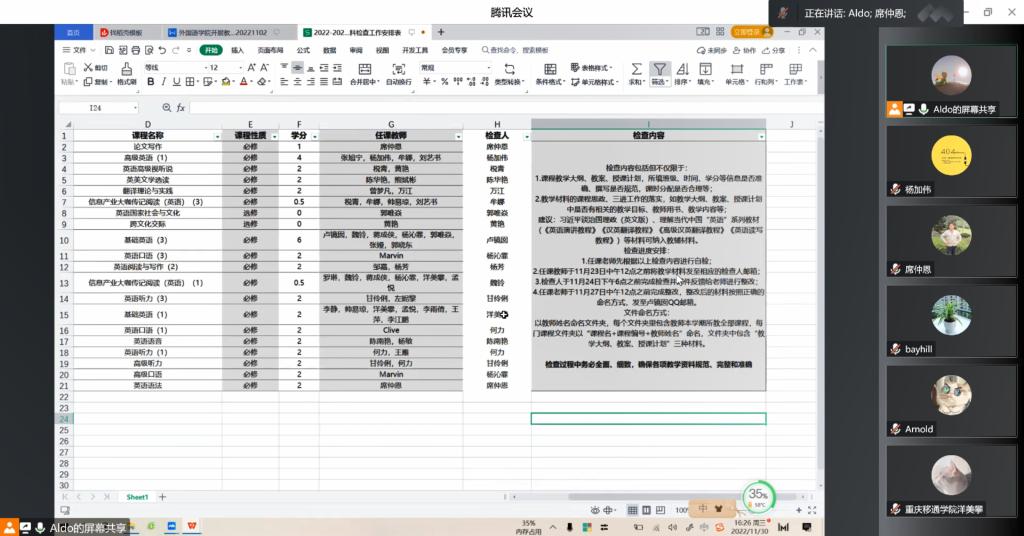The width and height of the screenshot is (1024, 536).
Task: Expand the font size dropdown
Action: pos(241,67)
